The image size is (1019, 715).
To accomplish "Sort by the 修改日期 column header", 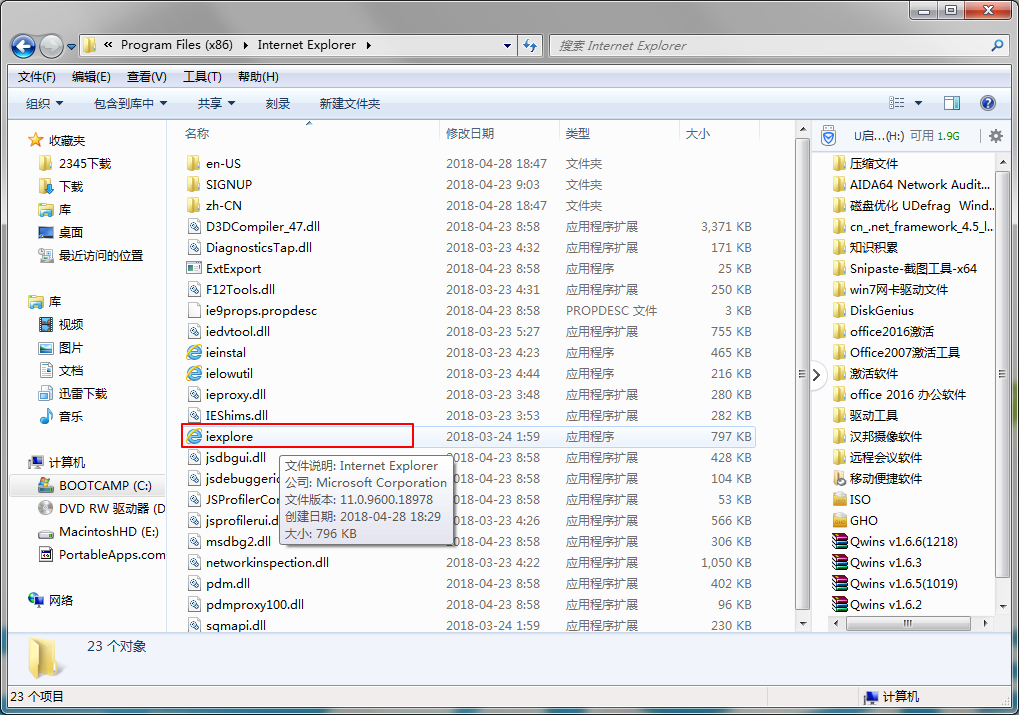I will tap(470, 133).
